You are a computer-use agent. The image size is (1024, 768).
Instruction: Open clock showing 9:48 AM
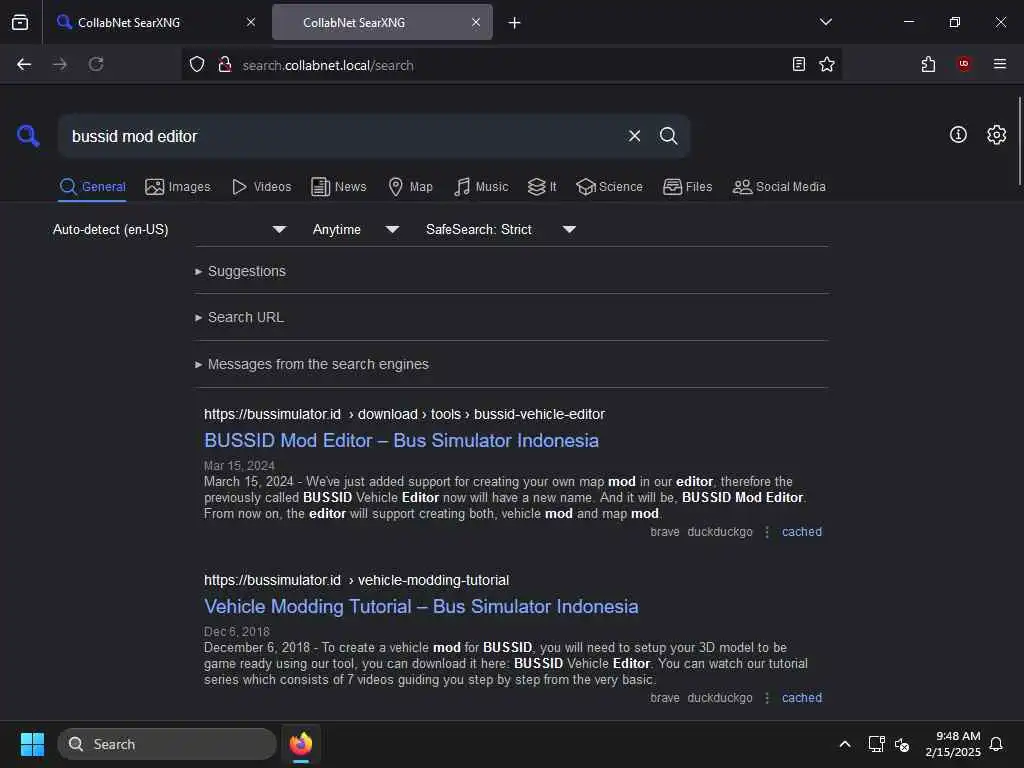click(953, 744)
